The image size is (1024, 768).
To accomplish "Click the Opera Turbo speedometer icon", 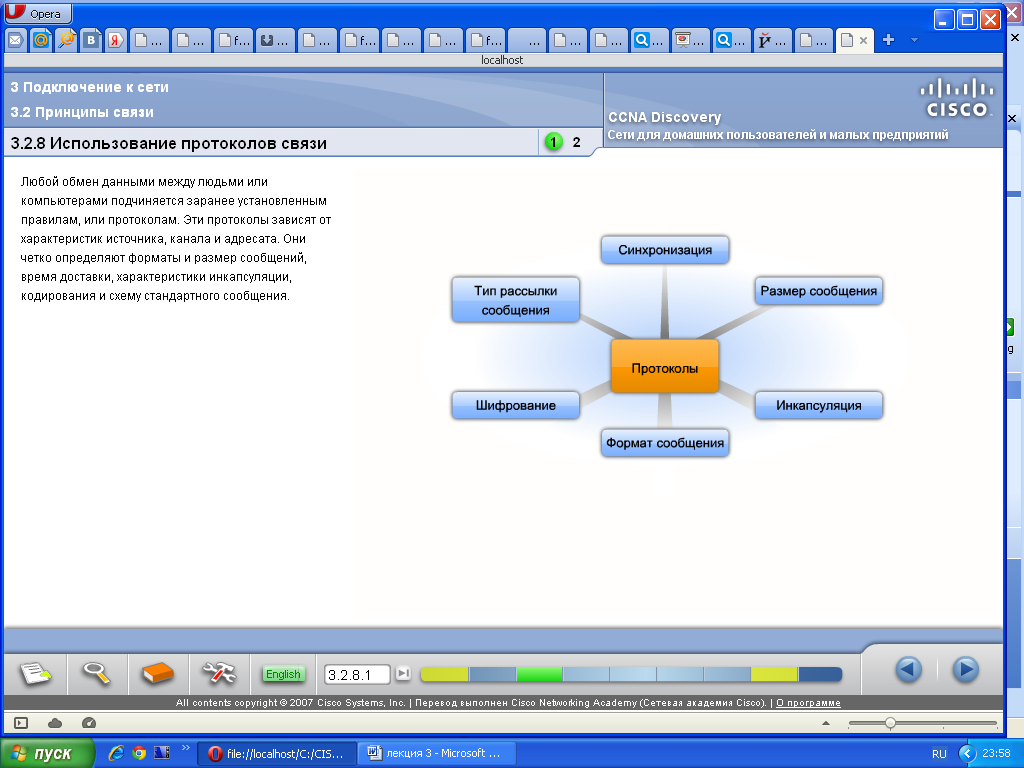I will point(89,723).
